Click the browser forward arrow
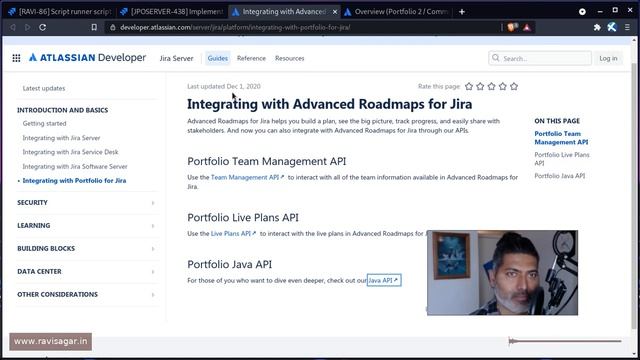Viewport: 640px width, 360px height. (x=27, y=27)
